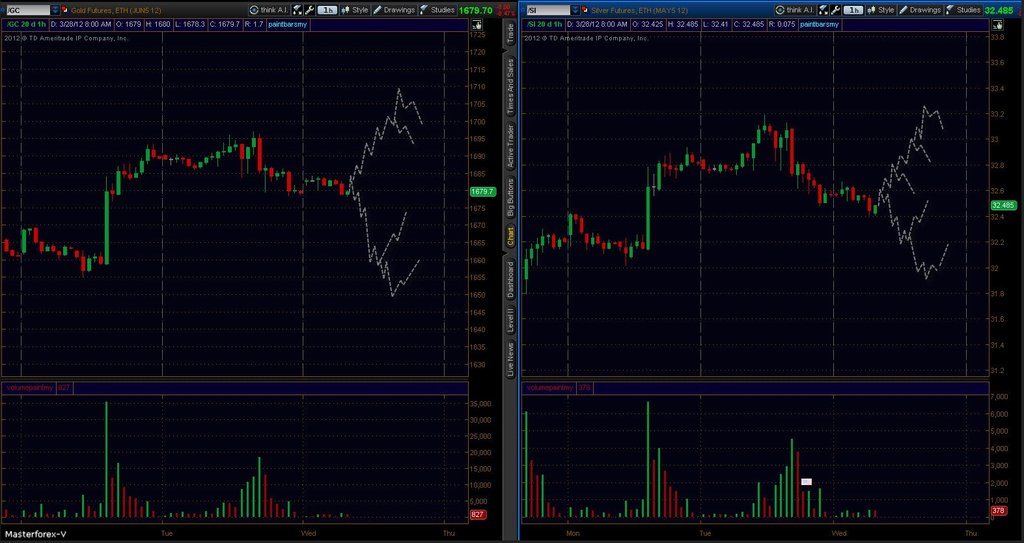
Task: Click the news flag icon beside Silver Futures
Action: click(584, 9)
